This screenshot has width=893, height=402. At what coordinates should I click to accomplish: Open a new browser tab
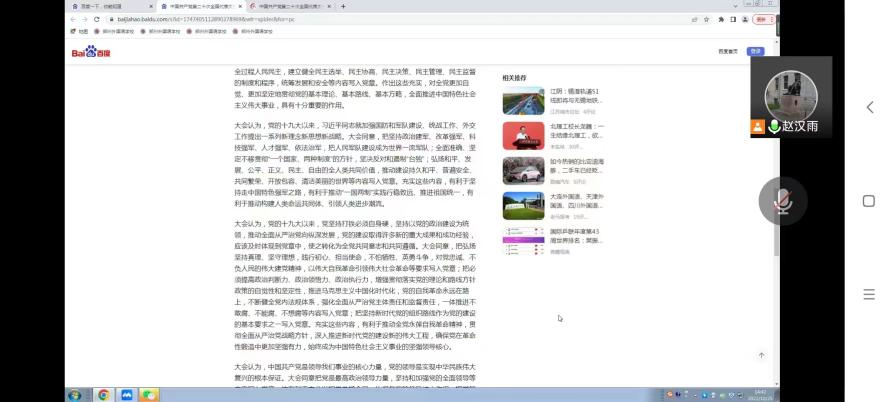343,6
